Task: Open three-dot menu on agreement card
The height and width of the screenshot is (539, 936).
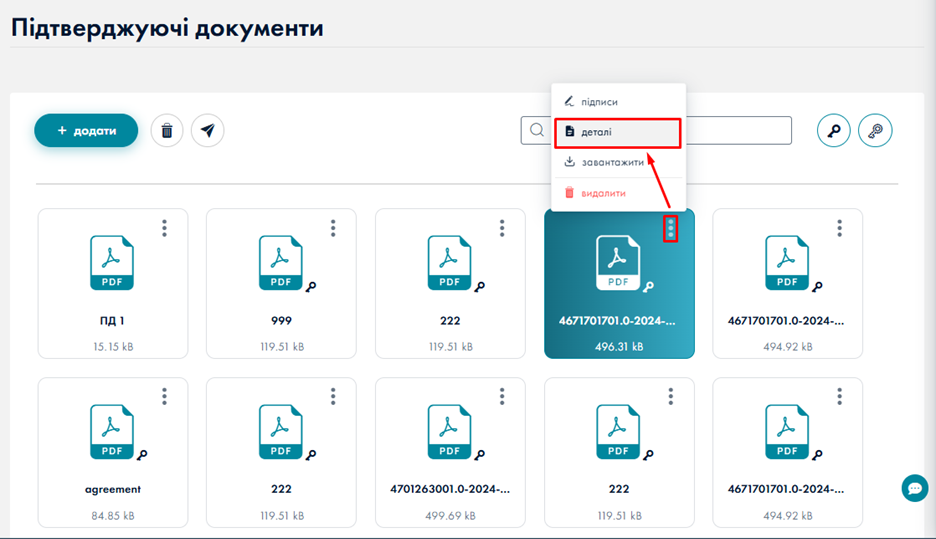Action: pos(165,397)
